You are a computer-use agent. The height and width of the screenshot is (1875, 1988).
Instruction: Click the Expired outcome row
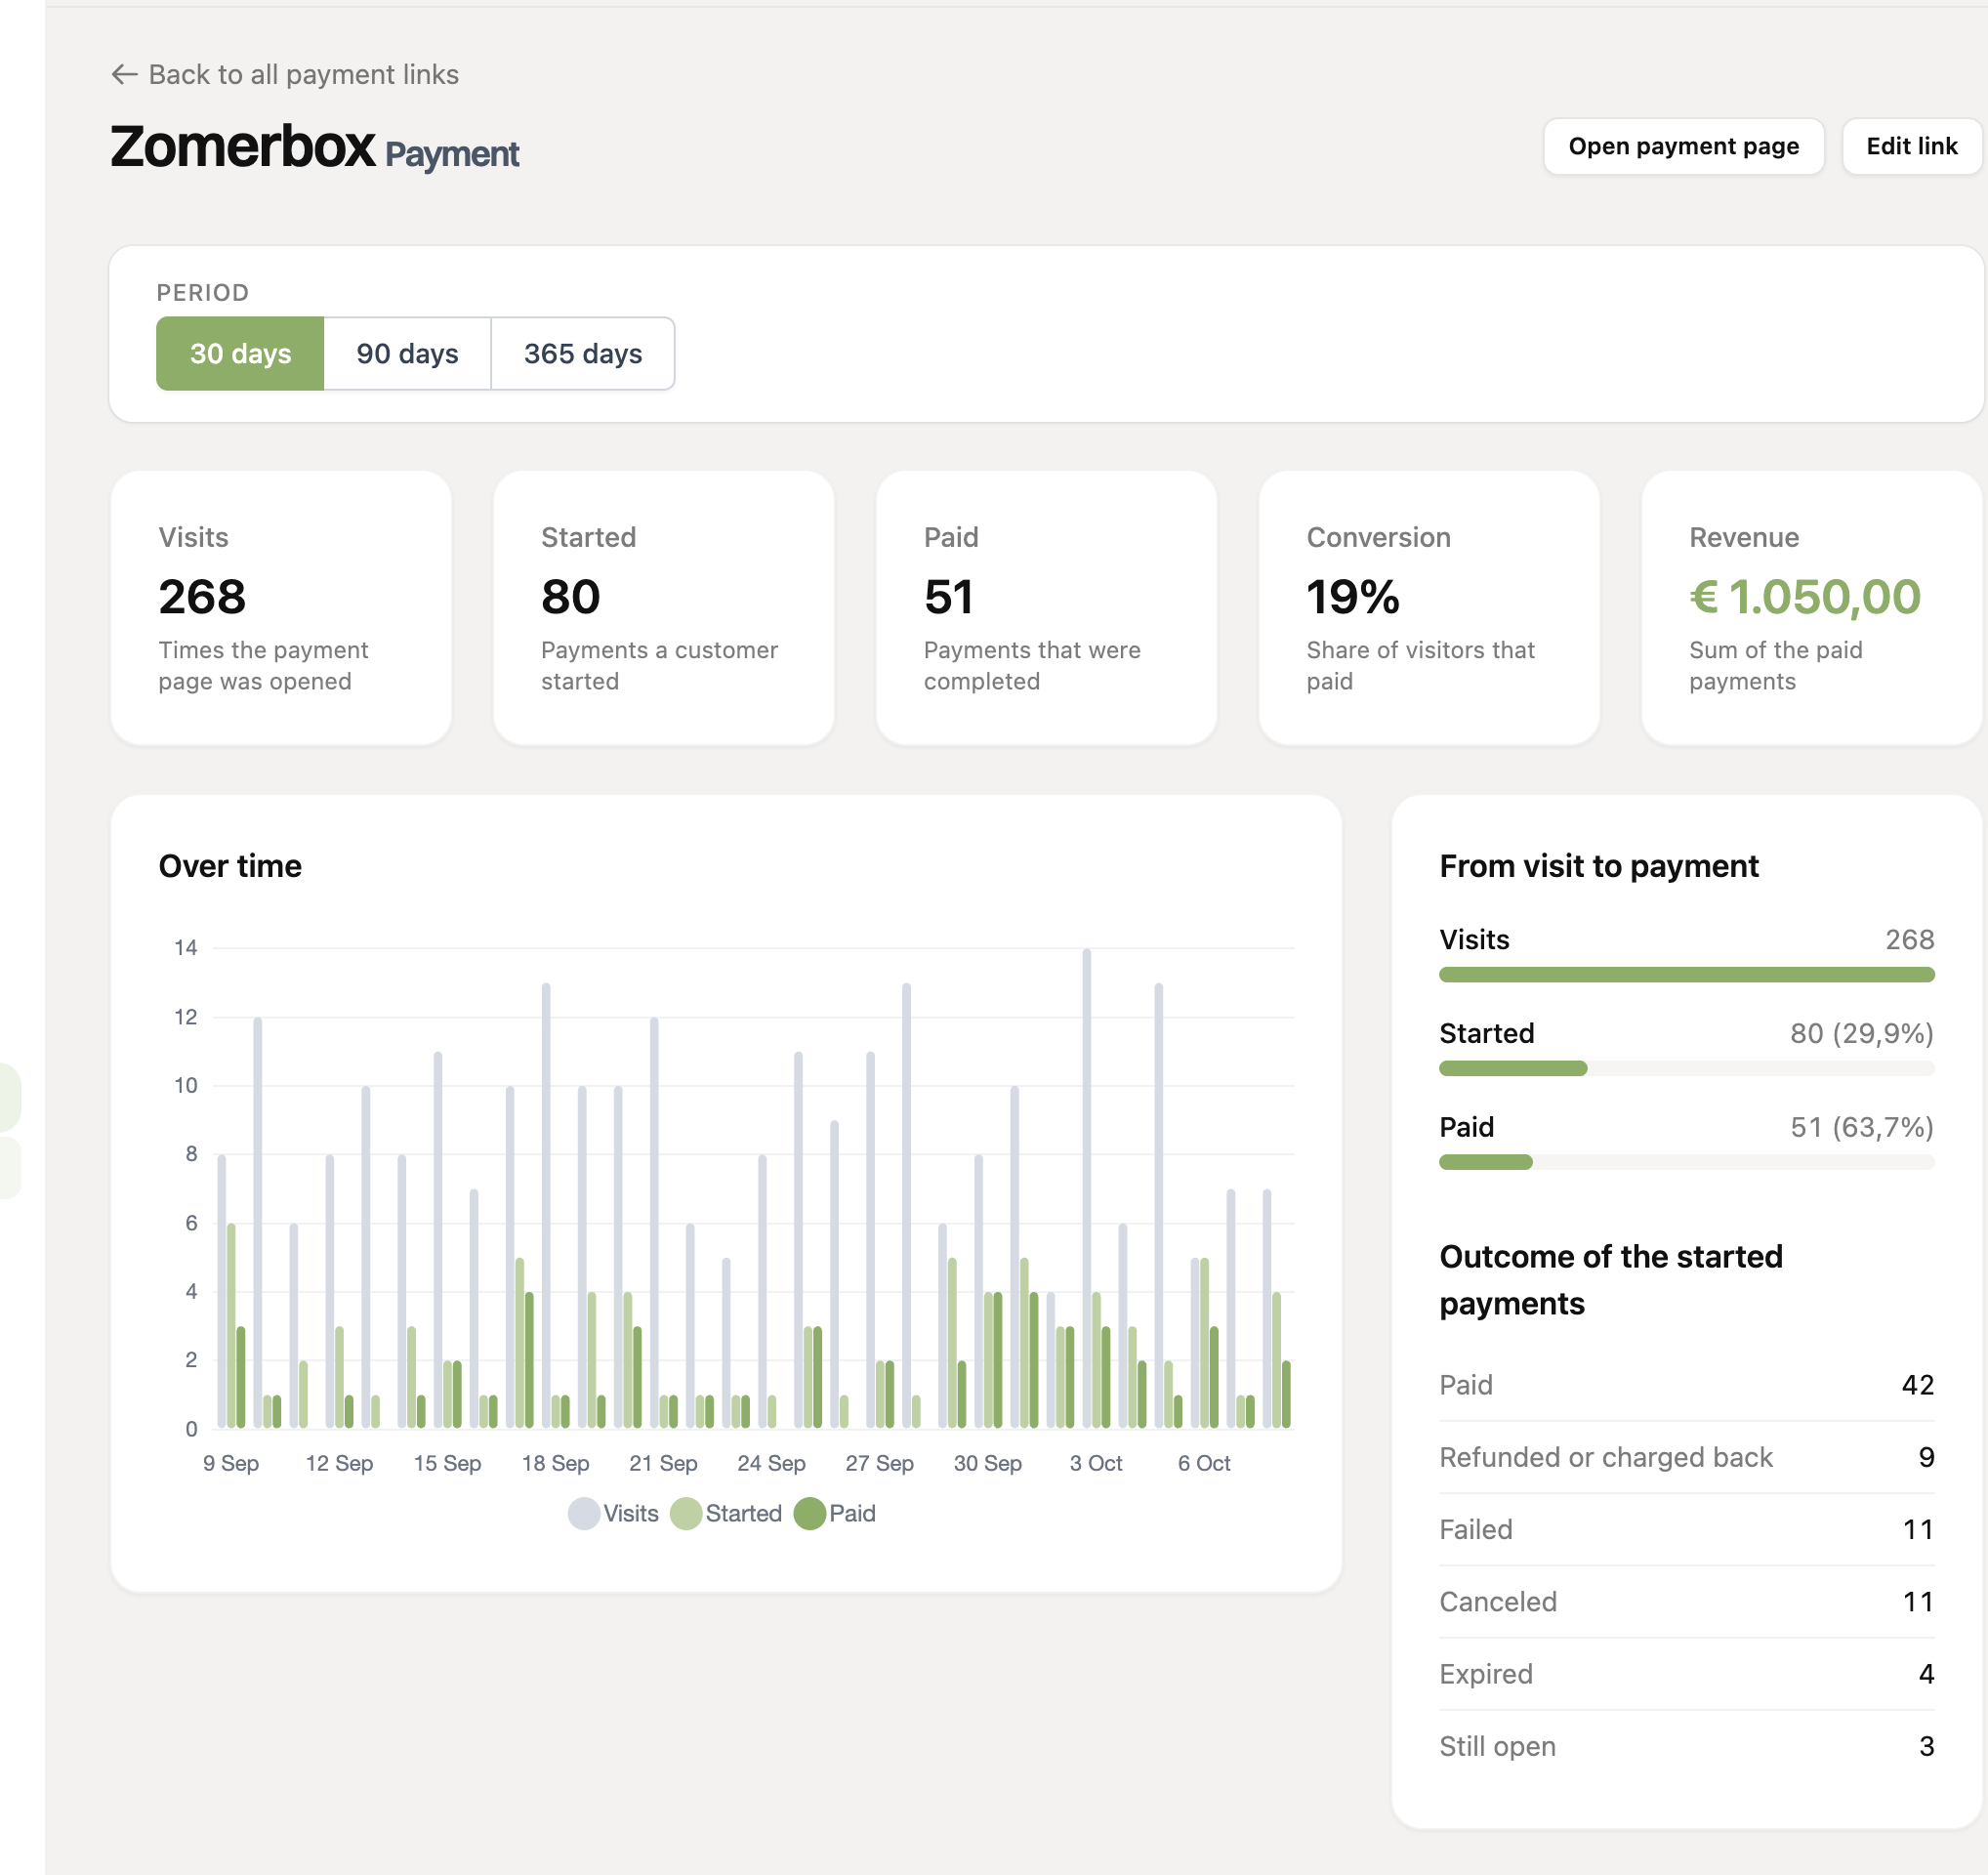pos(1686,1674)
